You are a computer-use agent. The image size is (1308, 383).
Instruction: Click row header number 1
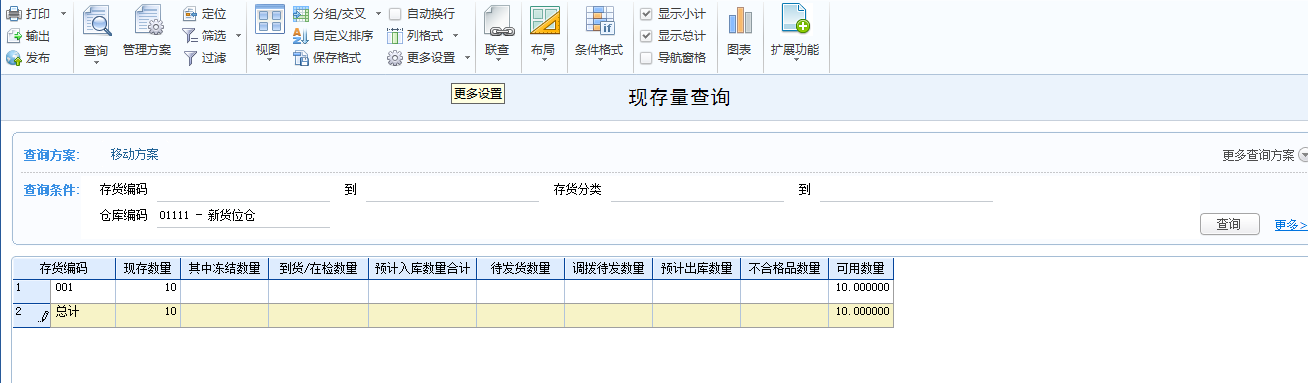tap(31, 290)
